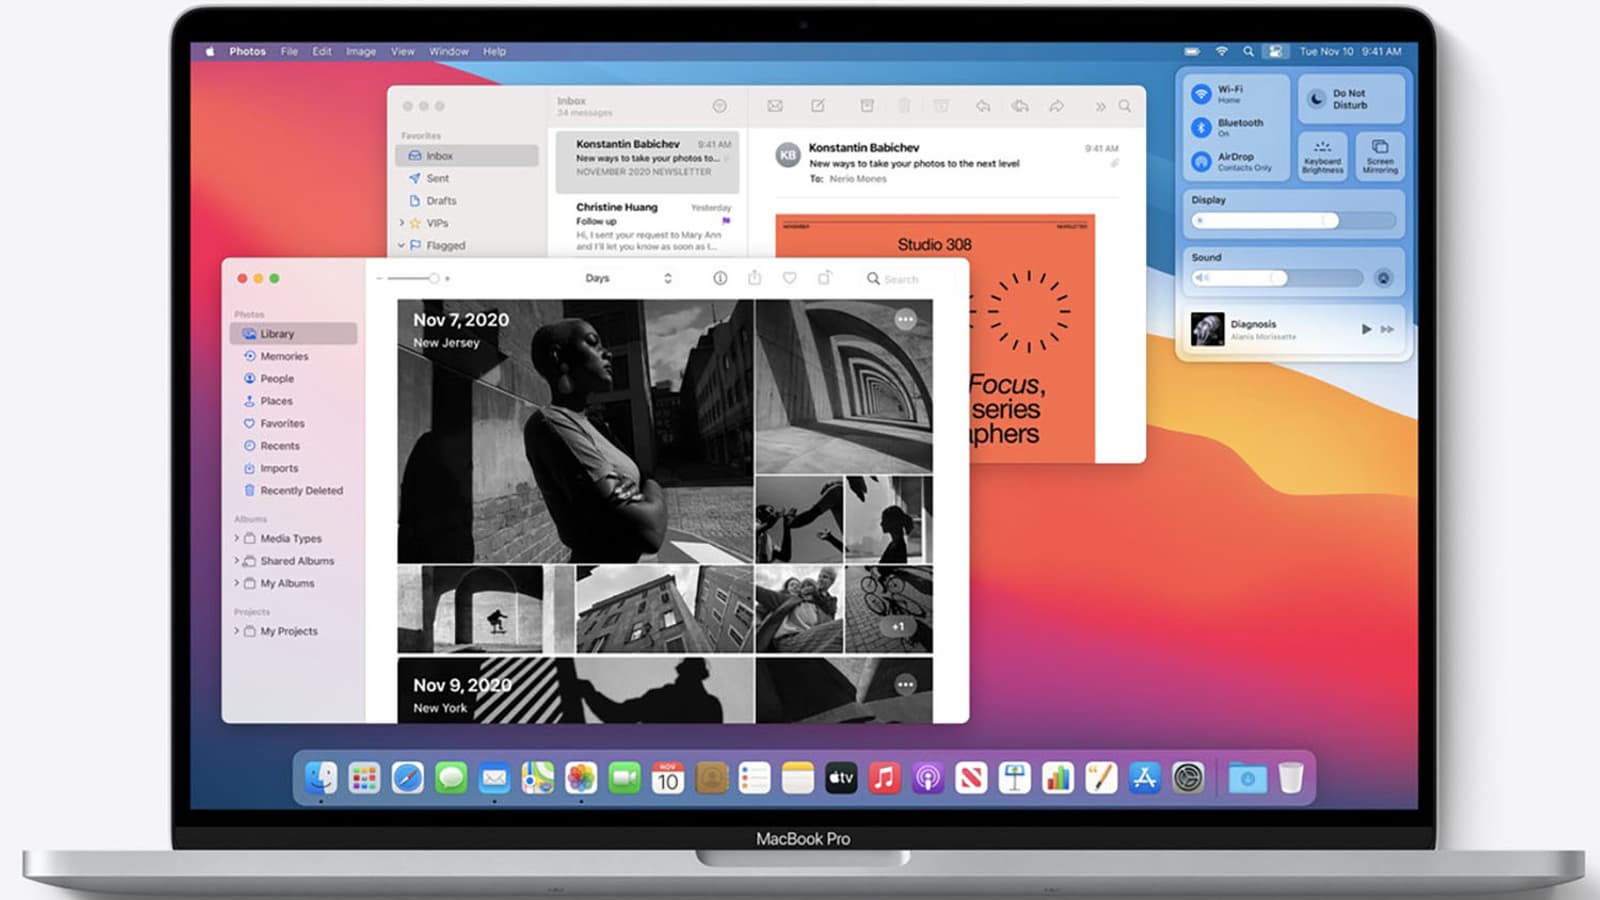1600x900 pixels.
Task: Expand VIPs in Mail sidebar
Action: (402, 223)
